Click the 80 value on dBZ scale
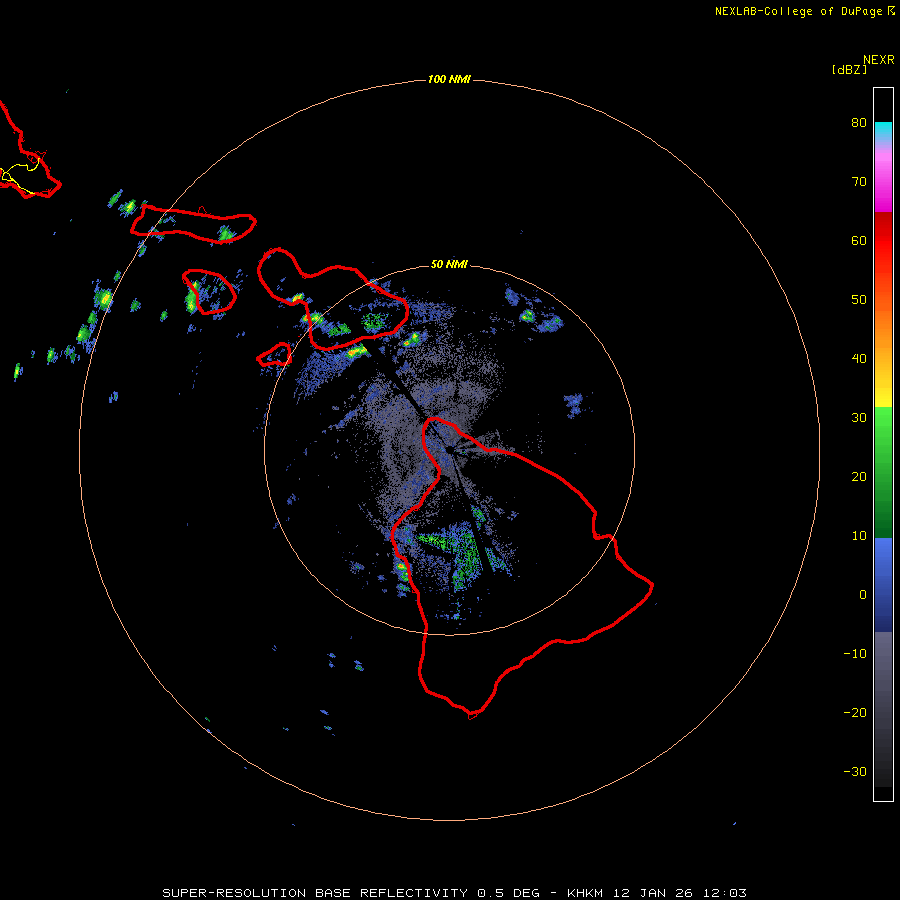Viewport: 900px width, 900px height. 859,123
